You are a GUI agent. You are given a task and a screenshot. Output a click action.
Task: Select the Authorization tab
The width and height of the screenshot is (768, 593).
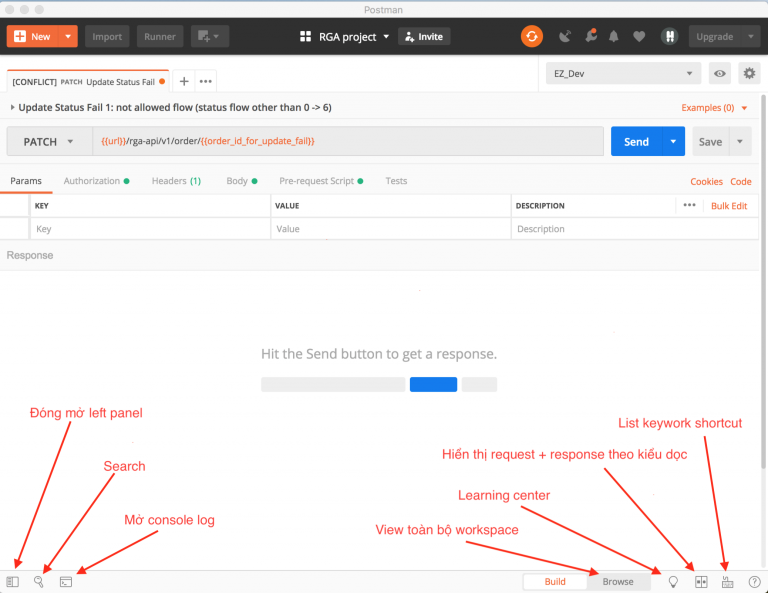point(96,181)
